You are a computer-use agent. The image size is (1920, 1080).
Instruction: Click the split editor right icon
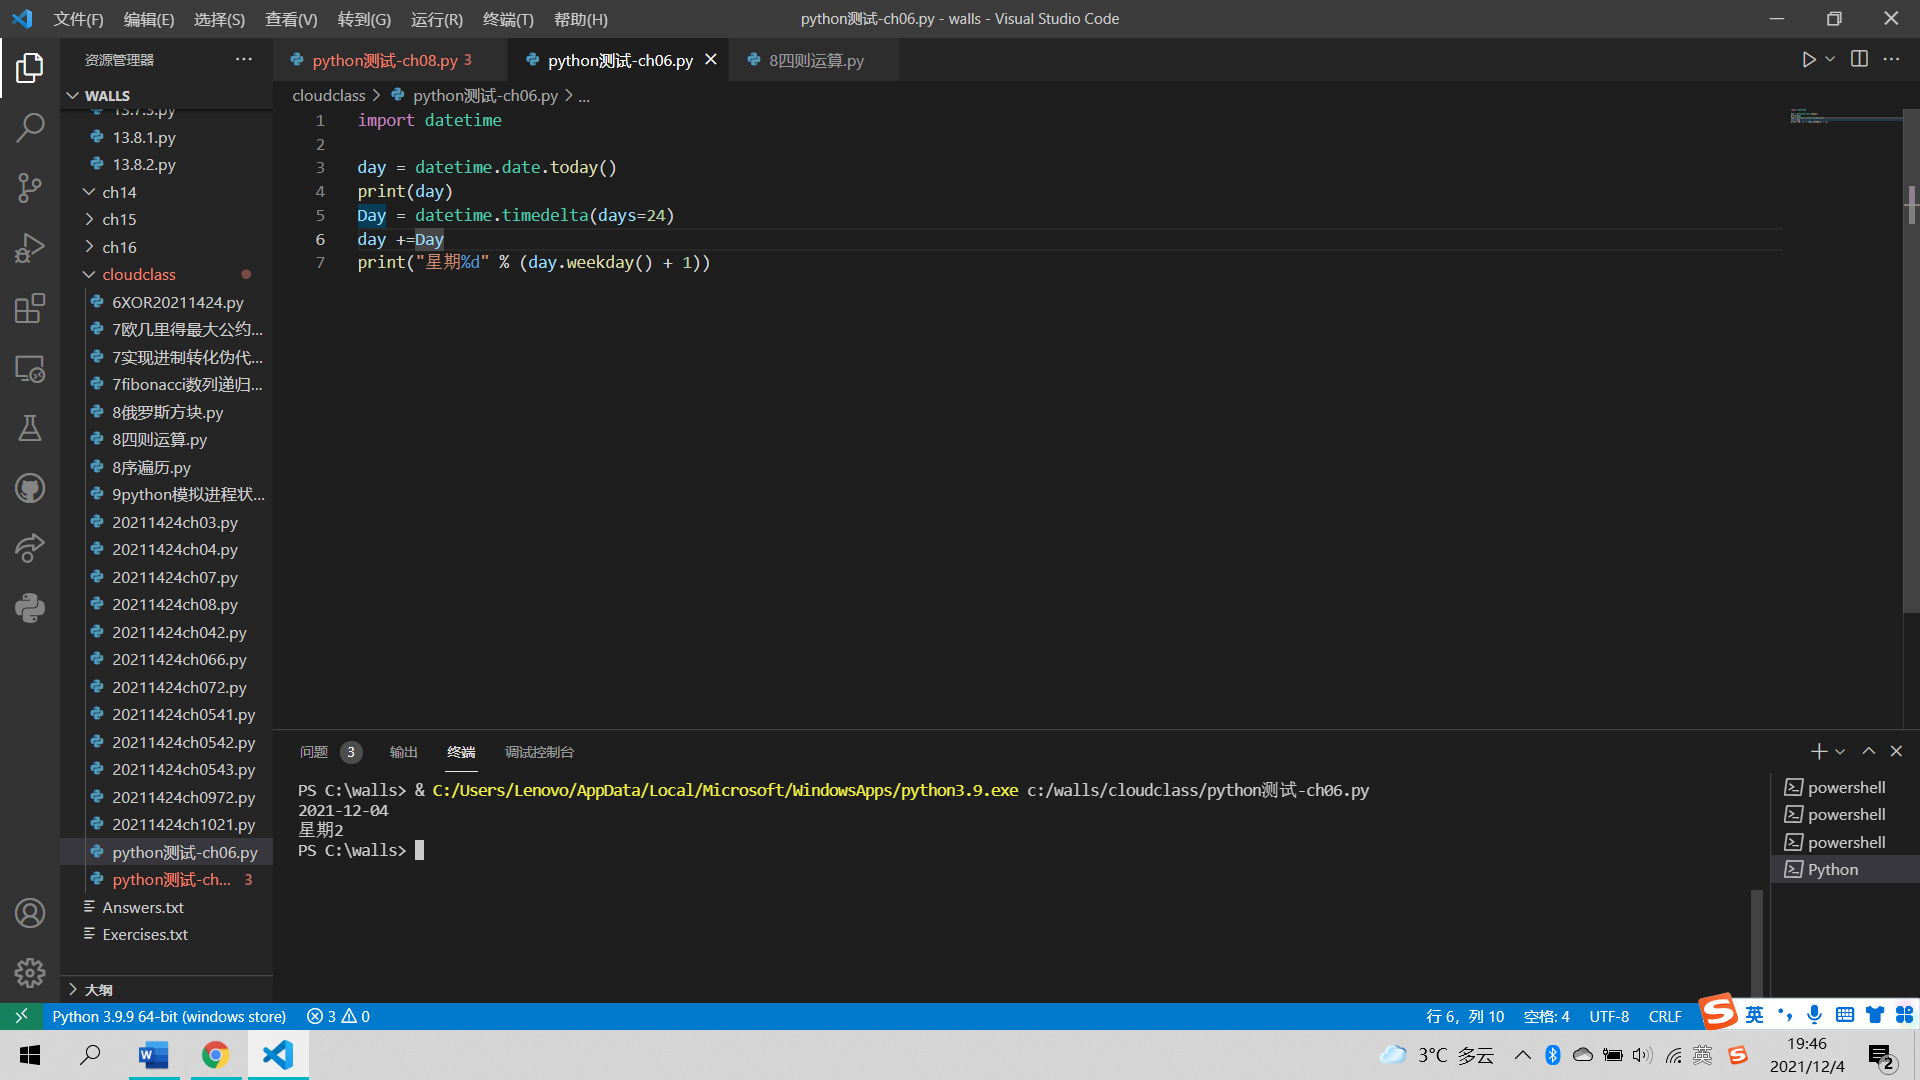(x=1859, y=60)
